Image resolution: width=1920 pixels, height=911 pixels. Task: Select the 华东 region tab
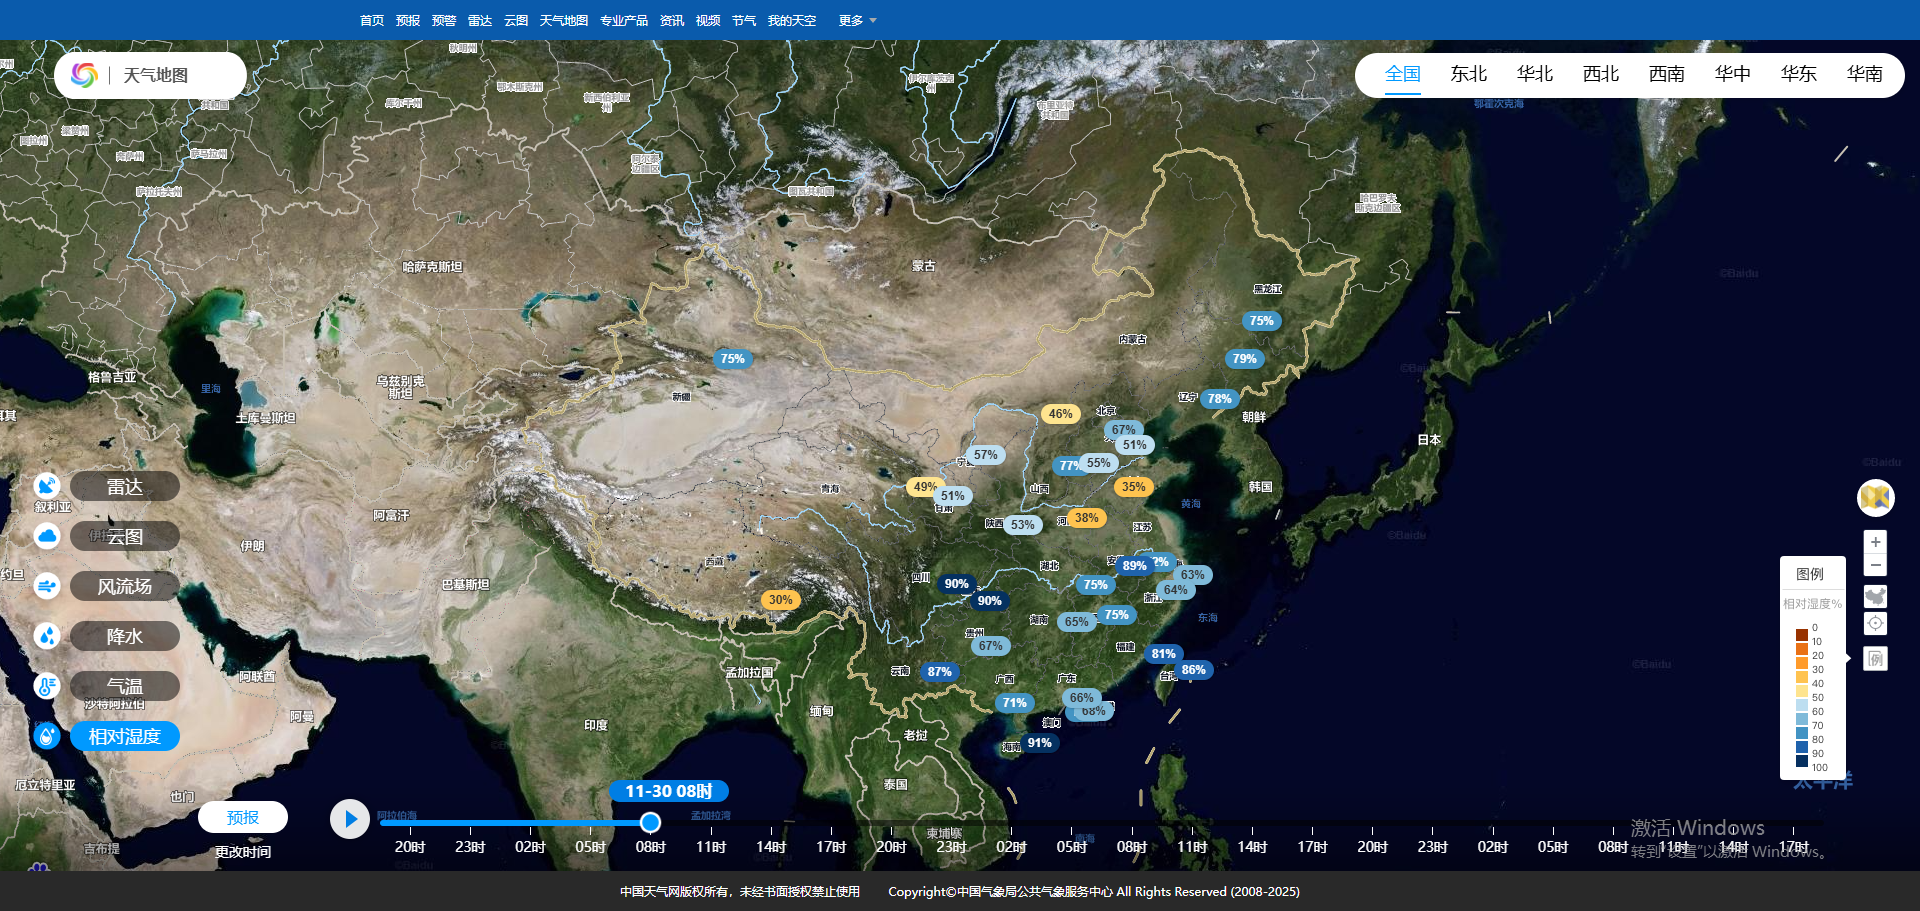pos(1798,74)
